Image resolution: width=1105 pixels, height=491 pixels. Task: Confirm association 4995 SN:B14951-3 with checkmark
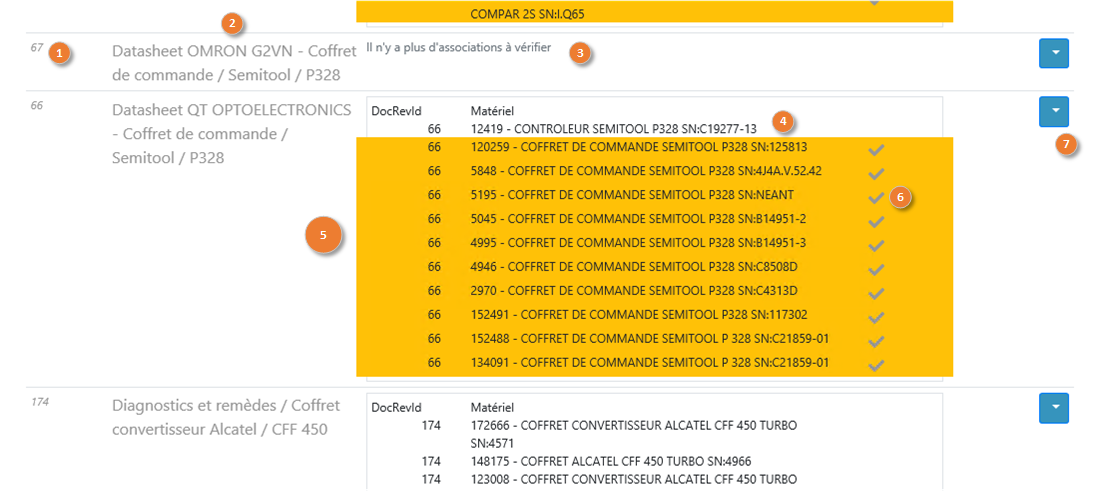point(876,246)
